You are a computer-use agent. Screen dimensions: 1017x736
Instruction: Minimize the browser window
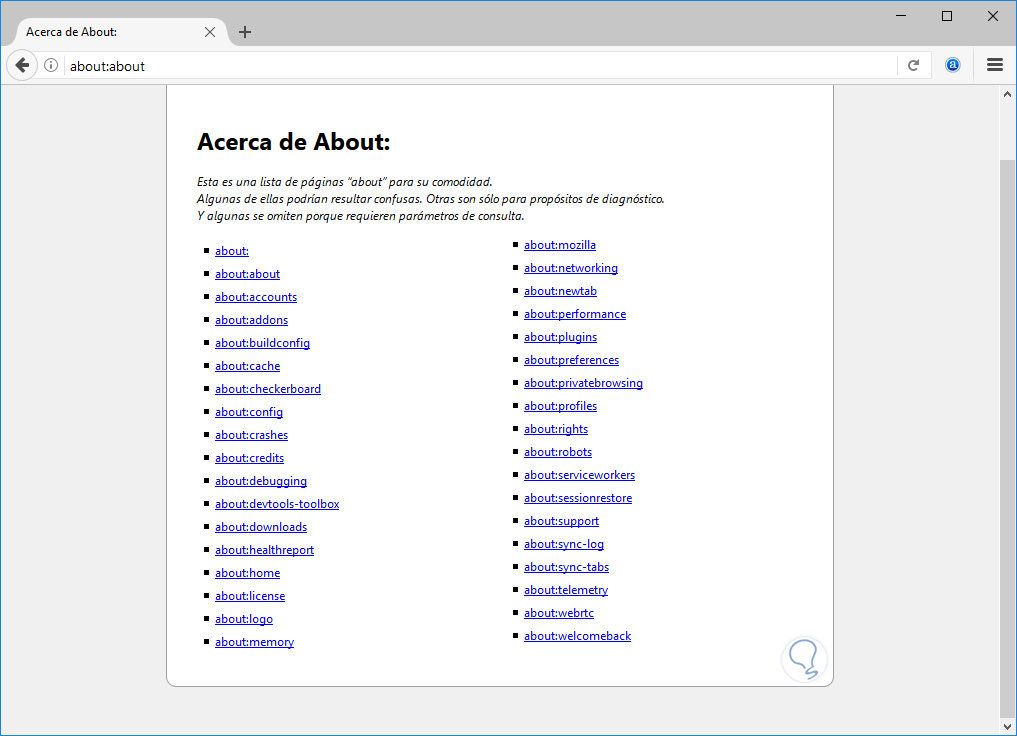(901, 16)
